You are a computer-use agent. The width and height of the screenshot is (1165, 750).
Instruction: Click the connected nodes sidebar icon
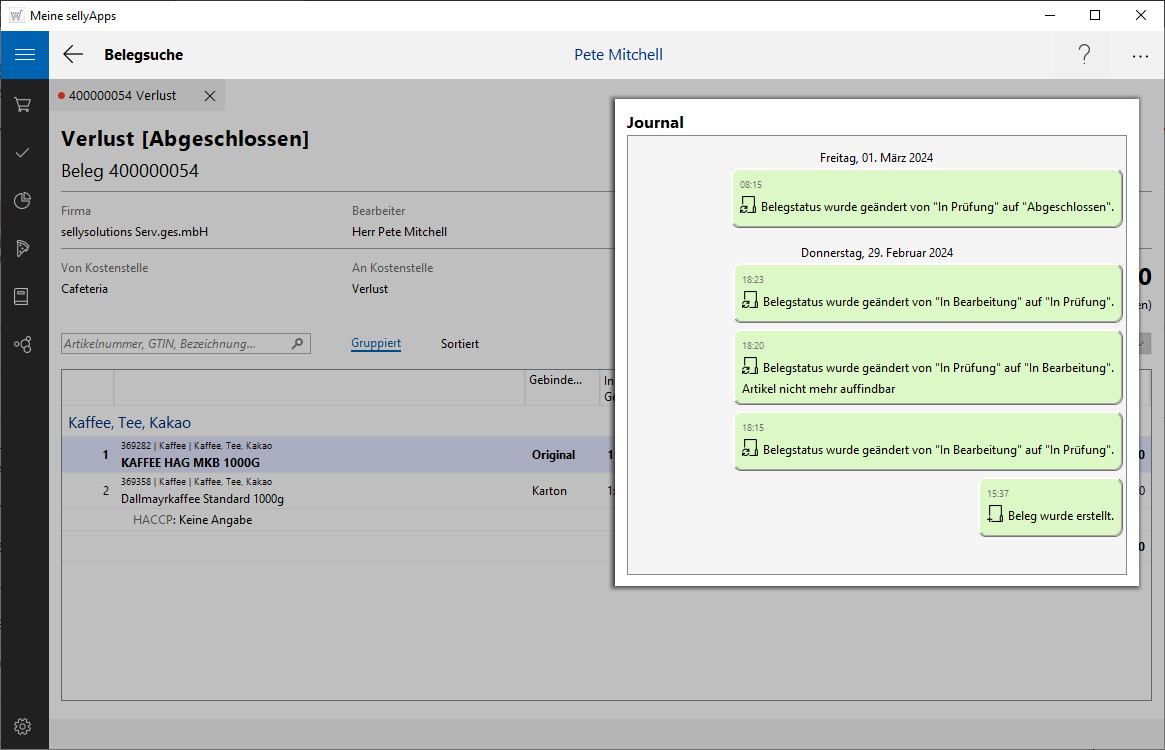[23, 344]
